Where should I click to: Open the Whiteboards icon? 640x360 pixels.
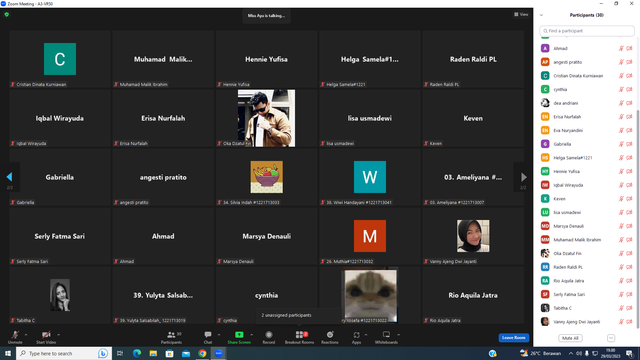point(386,334)
